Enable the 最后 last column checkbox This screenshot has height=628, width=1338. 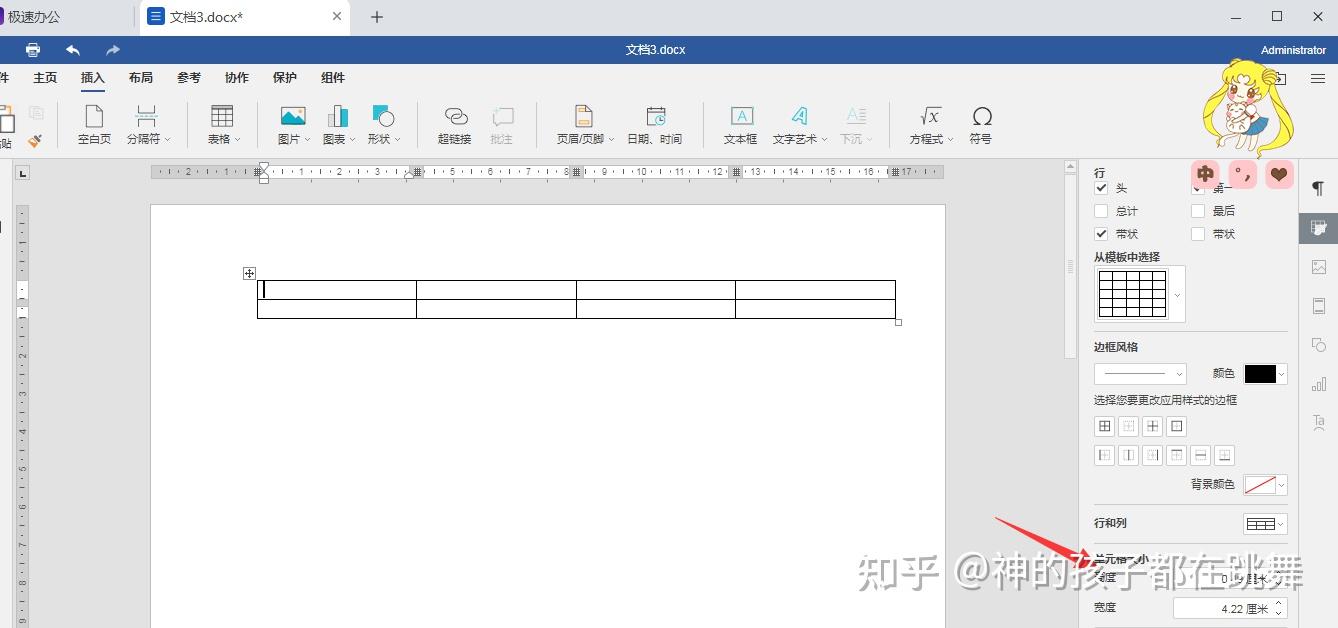click(x=1198, y=211)
